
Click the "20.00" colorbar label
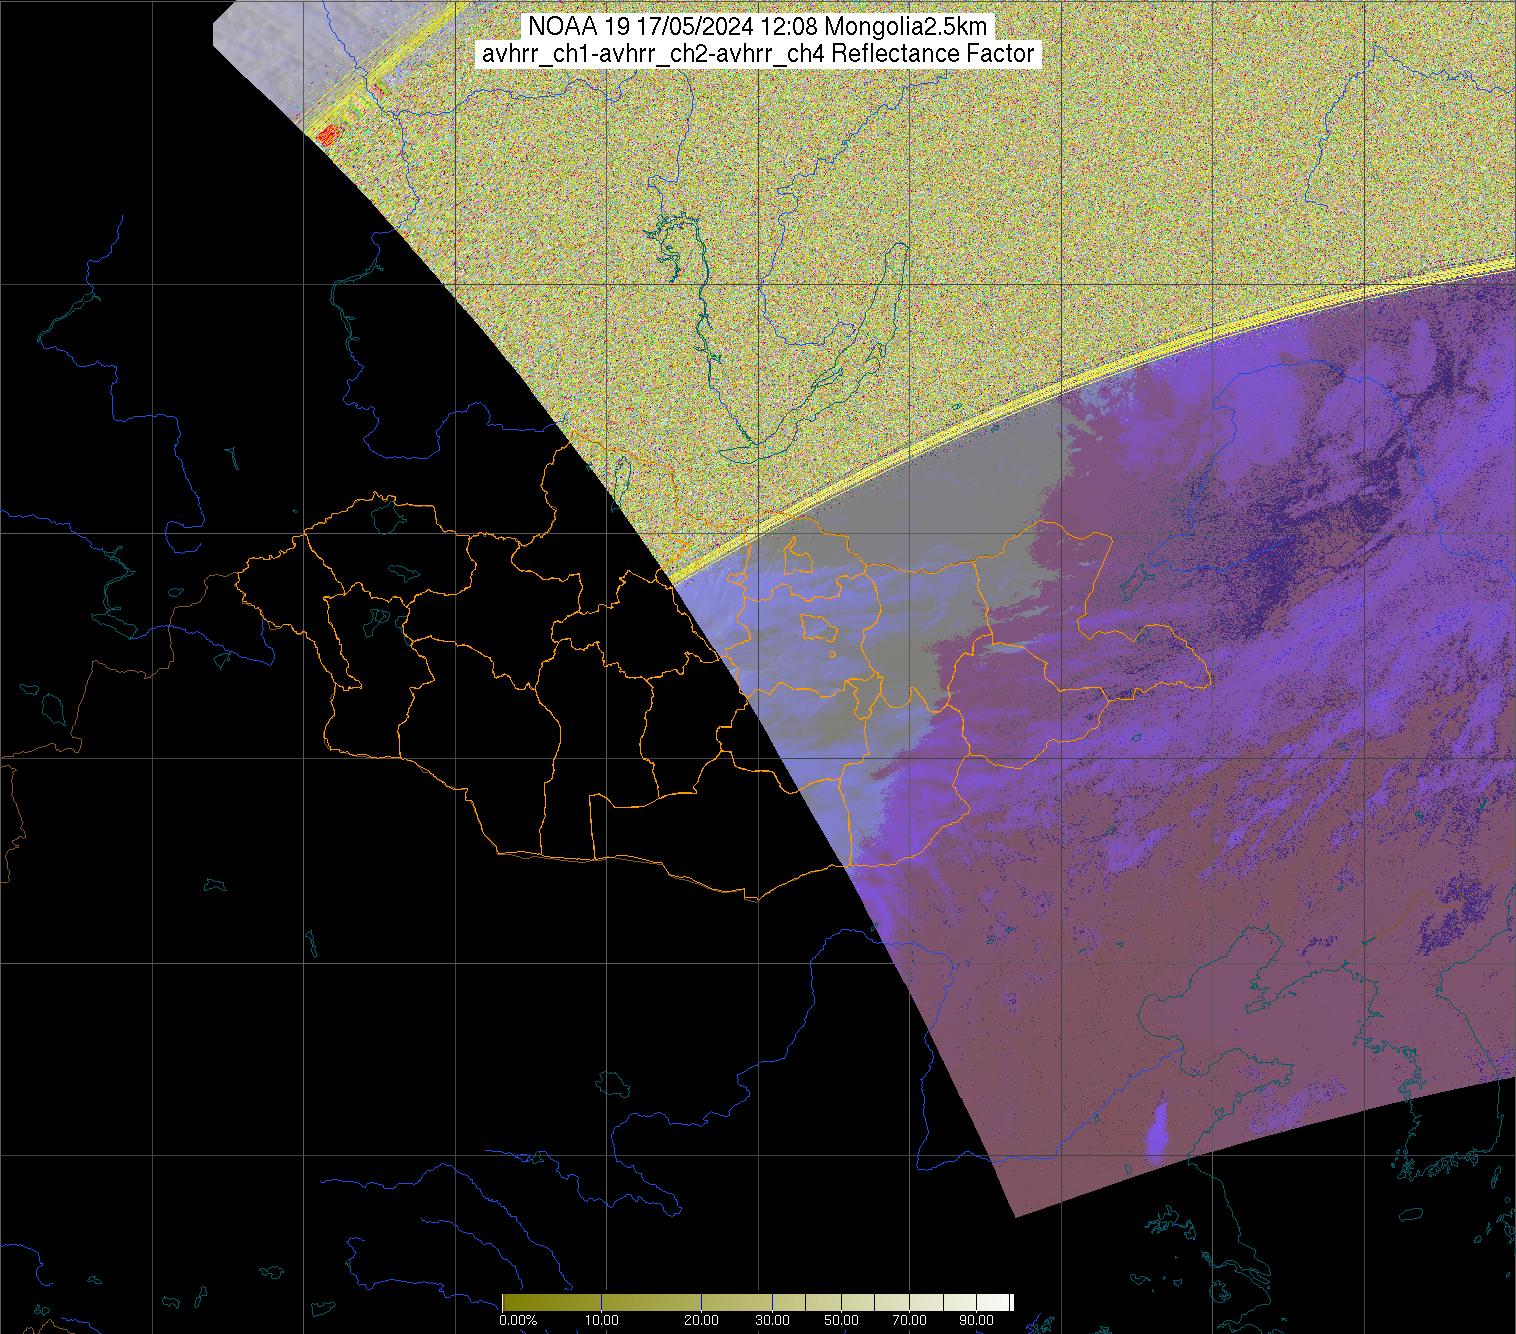(702, 1320)
